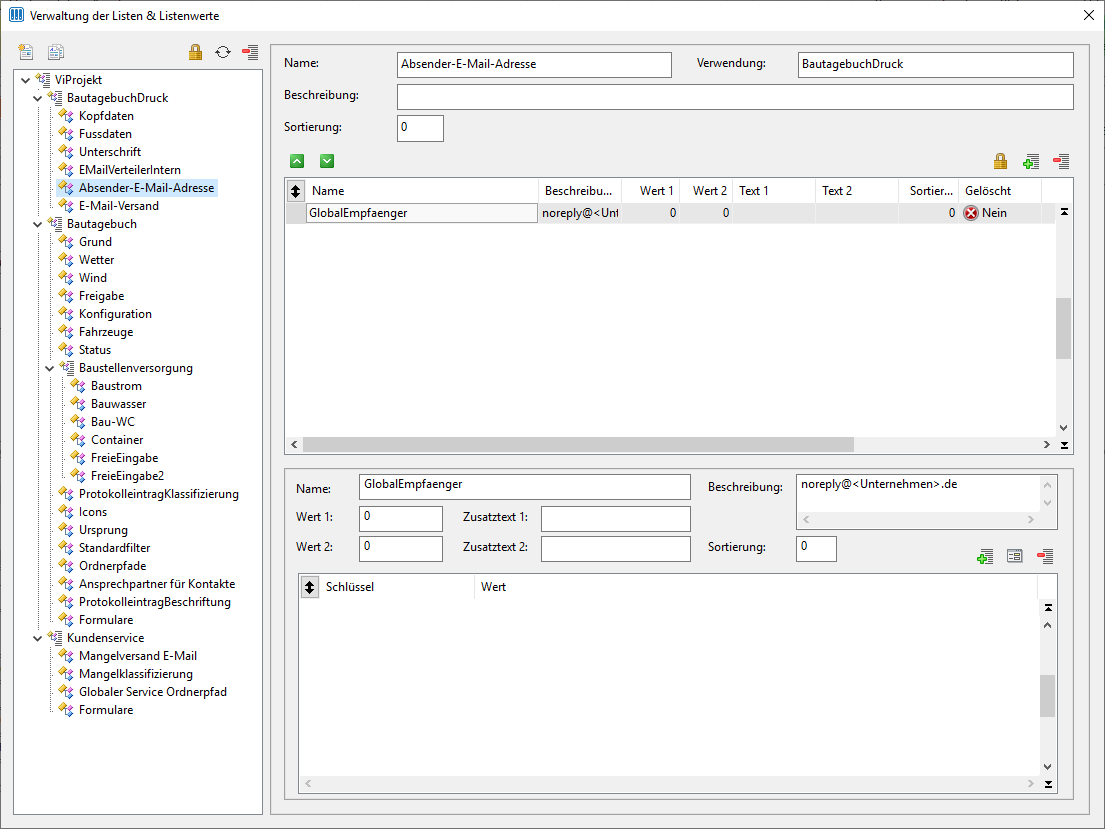This screenshot has height=829, width=1105.
Task: Delete list value with red minus icon
Action: (x=1061, y=161)
